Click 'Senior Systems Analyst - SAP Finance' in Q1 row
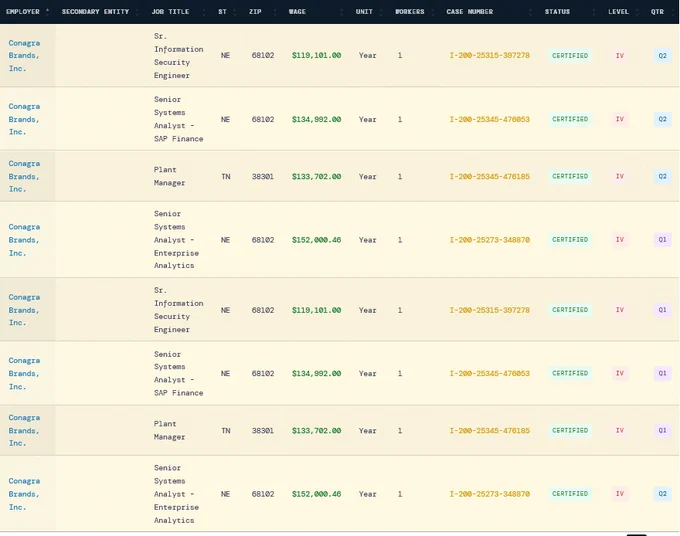The image size is (680, 536). pyautogui.click(x=179, y=373)
